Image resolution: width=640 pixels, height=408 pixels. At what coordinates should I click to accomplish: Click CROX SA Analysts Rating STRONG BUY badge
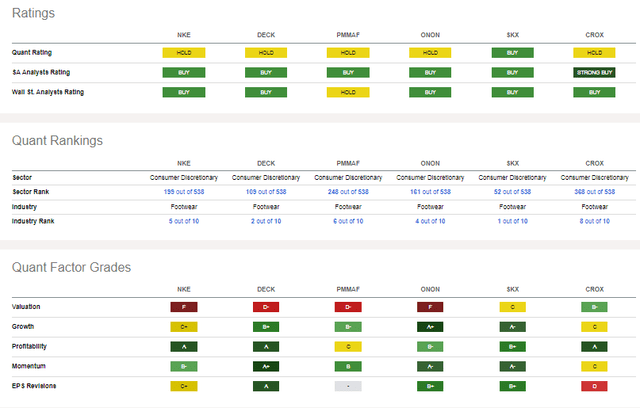[594, 73]
